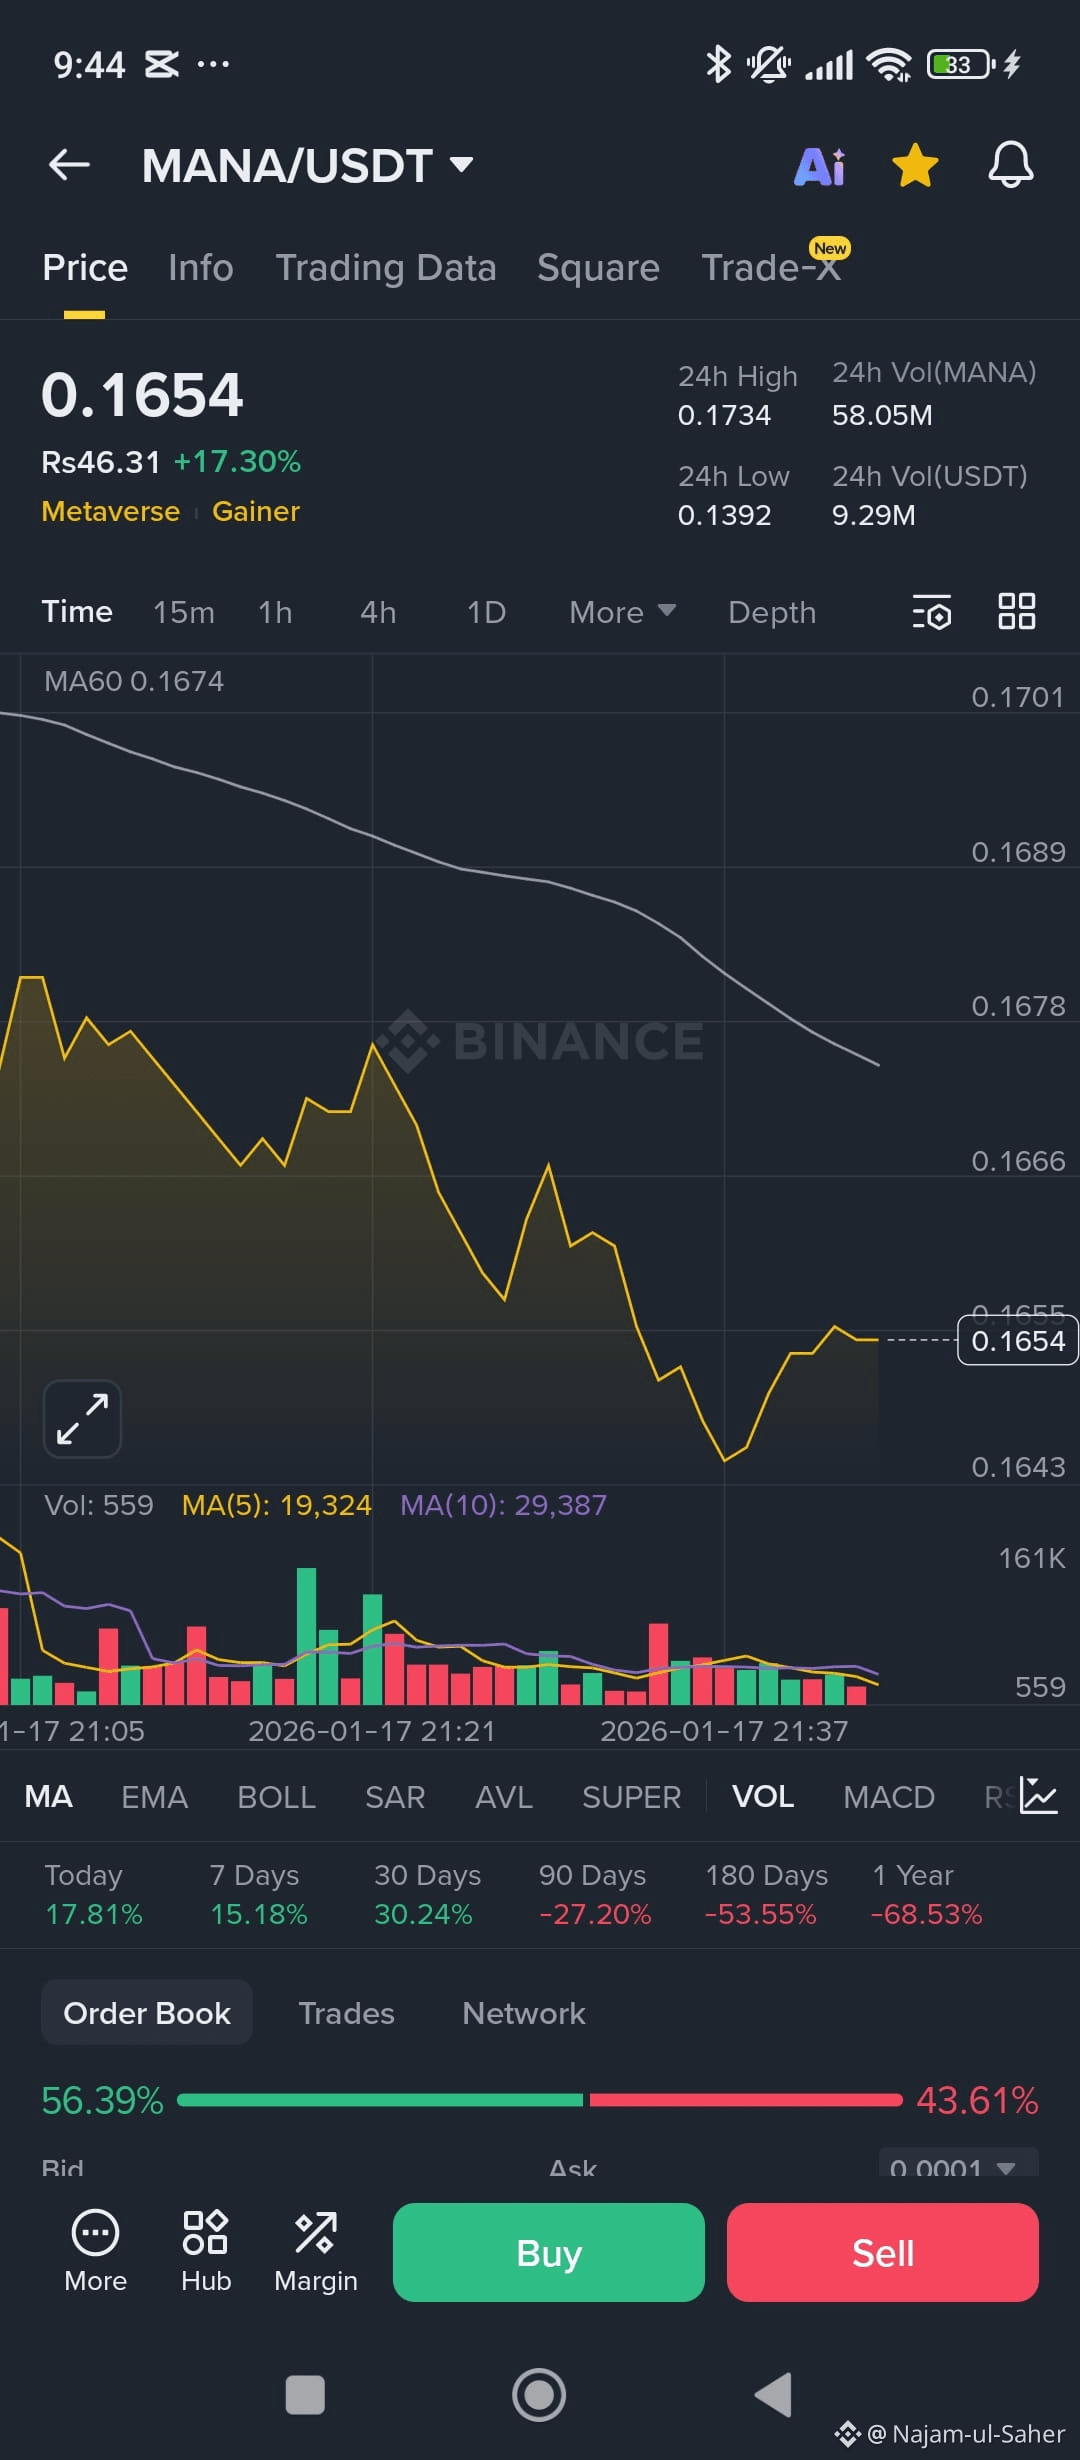This screenshot has width=1080, height=2460.
Task: Go back using the arrow icon
Action: pos(69,166)
